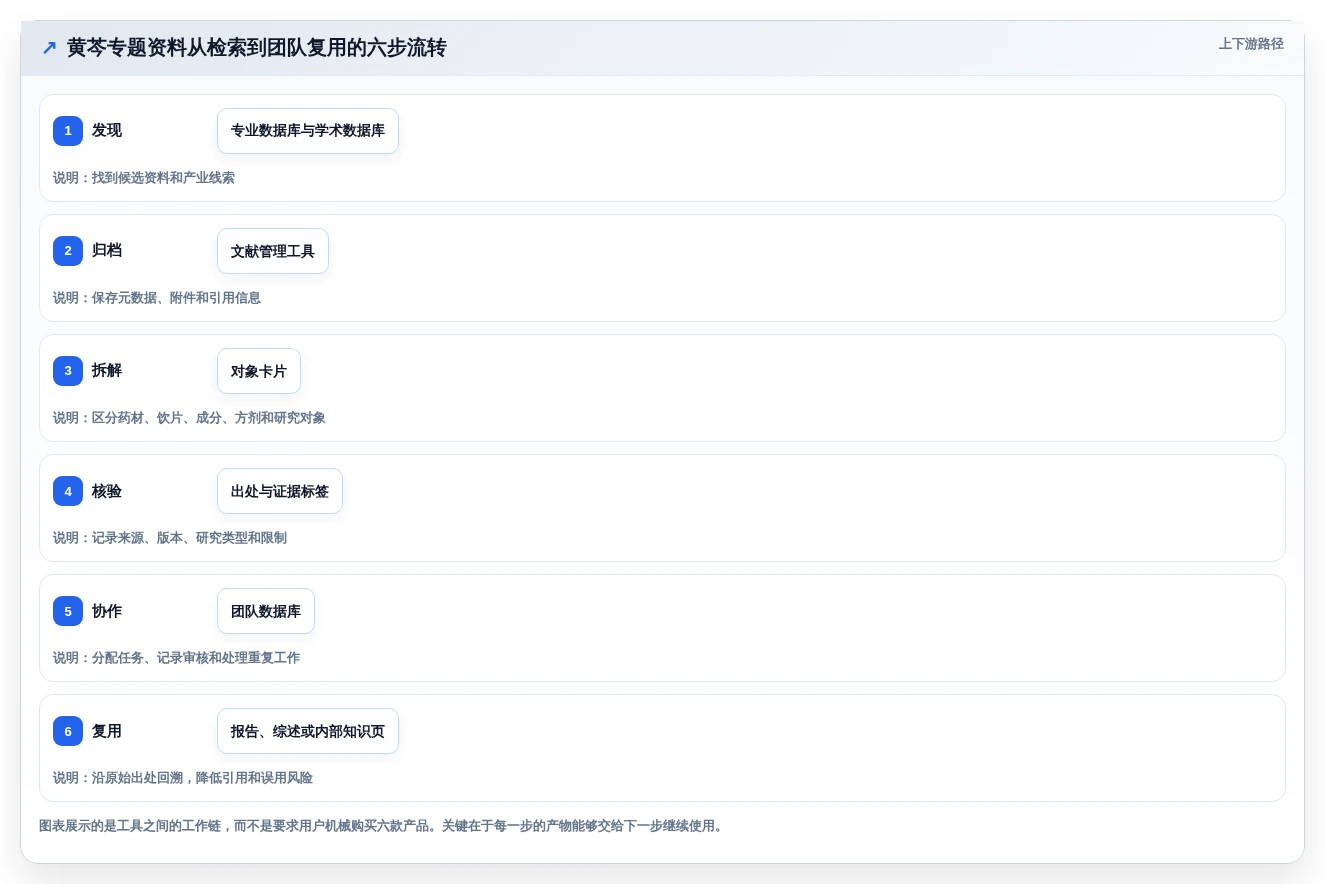
Task: Click the arrow icon beside the title
Action: [x=49, y=48]
